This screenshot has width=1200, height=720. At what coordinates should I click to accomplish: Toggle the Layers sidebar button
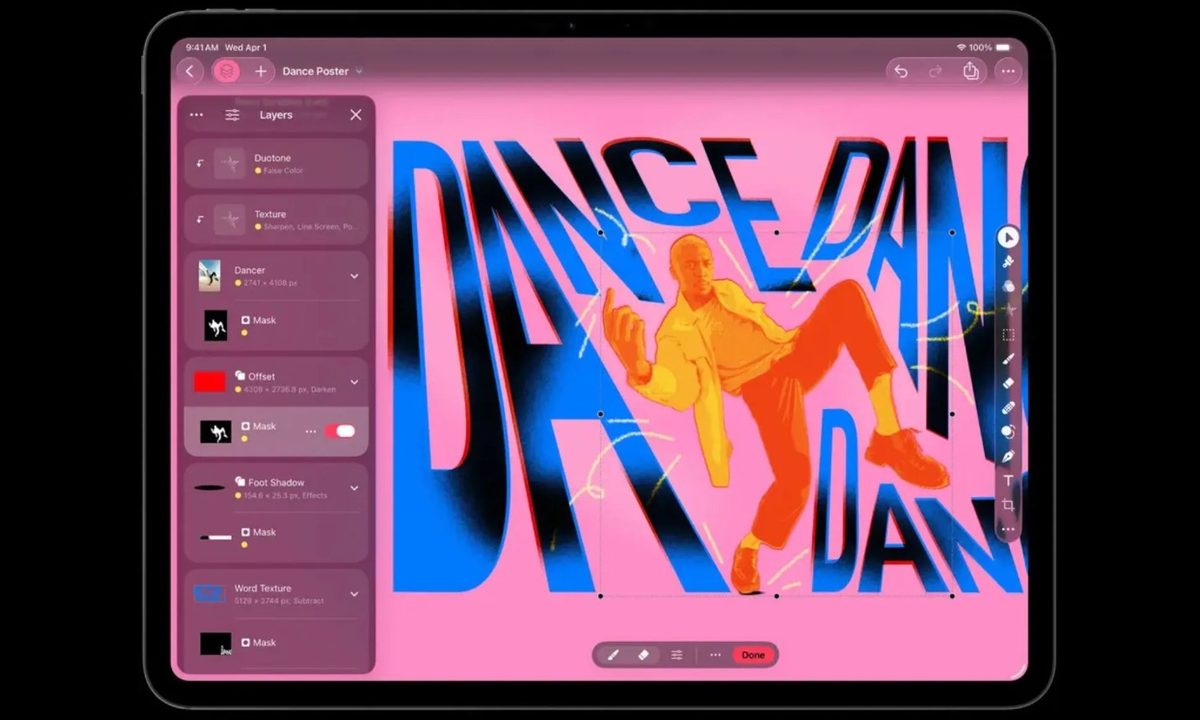227,71
